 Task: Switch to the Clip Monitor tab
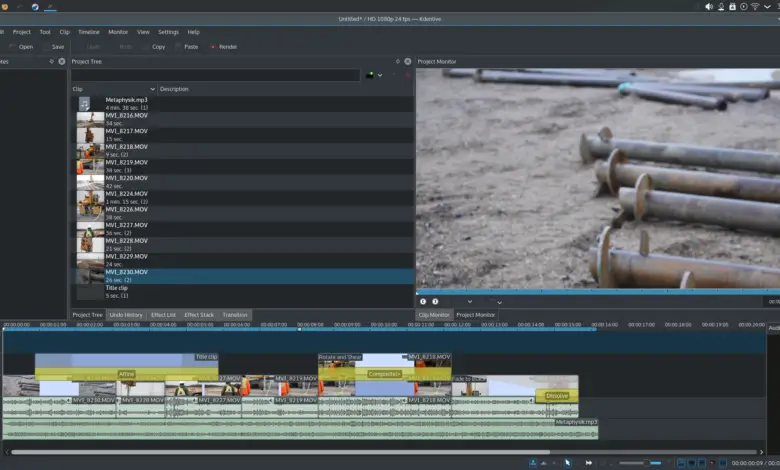tap(433, 315)
